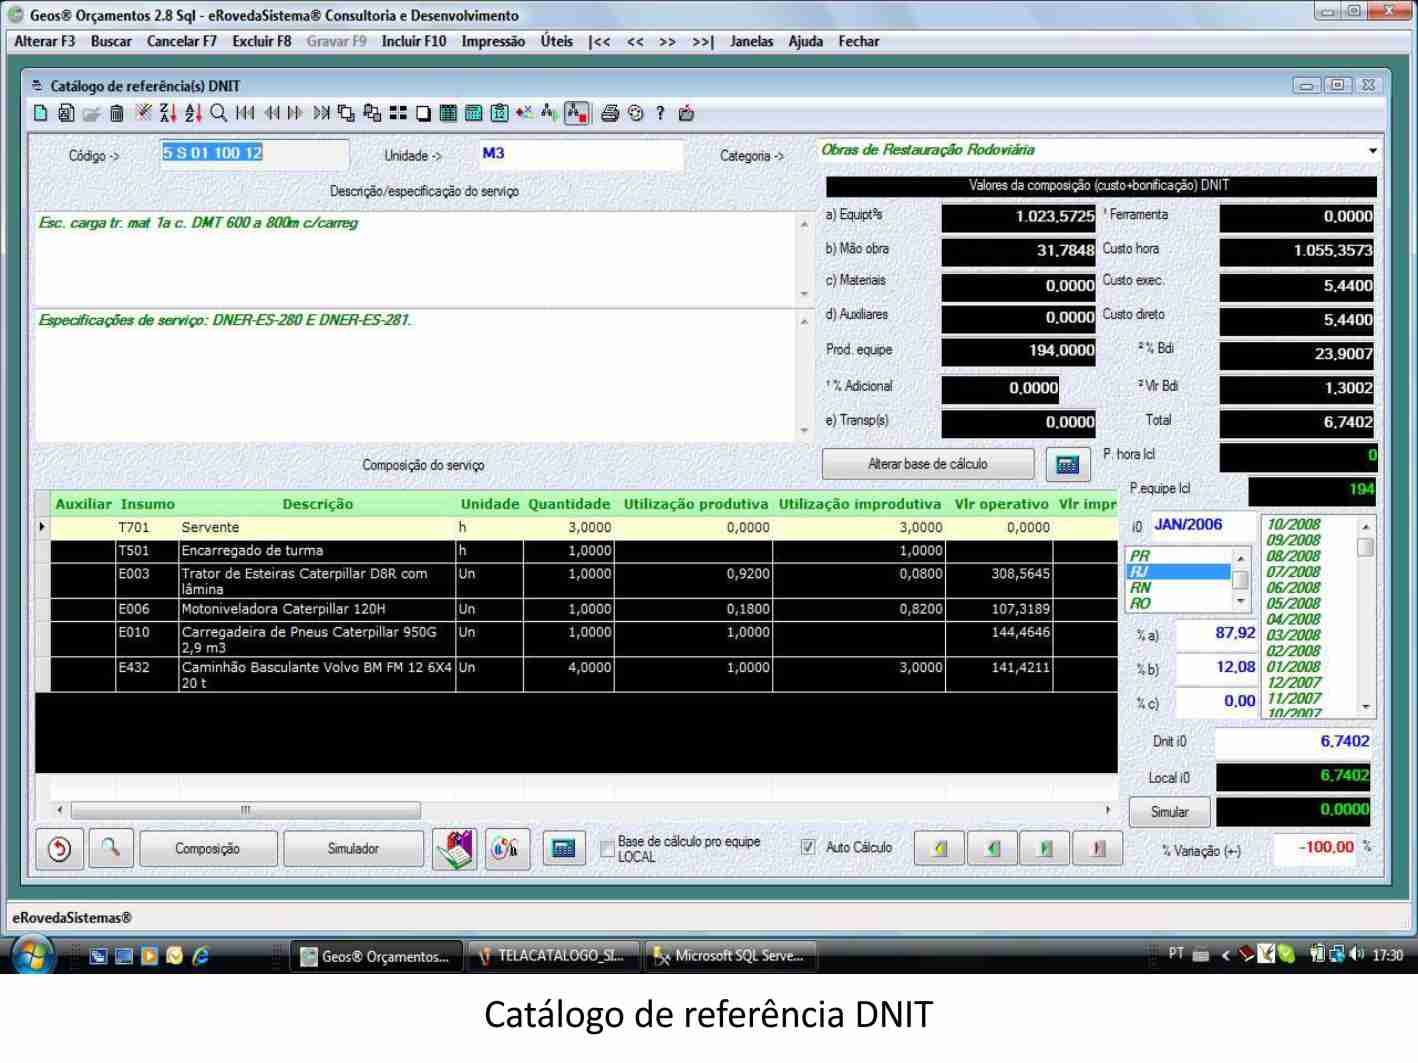Open TELACATALOGO taskbar button

[553, 956]
